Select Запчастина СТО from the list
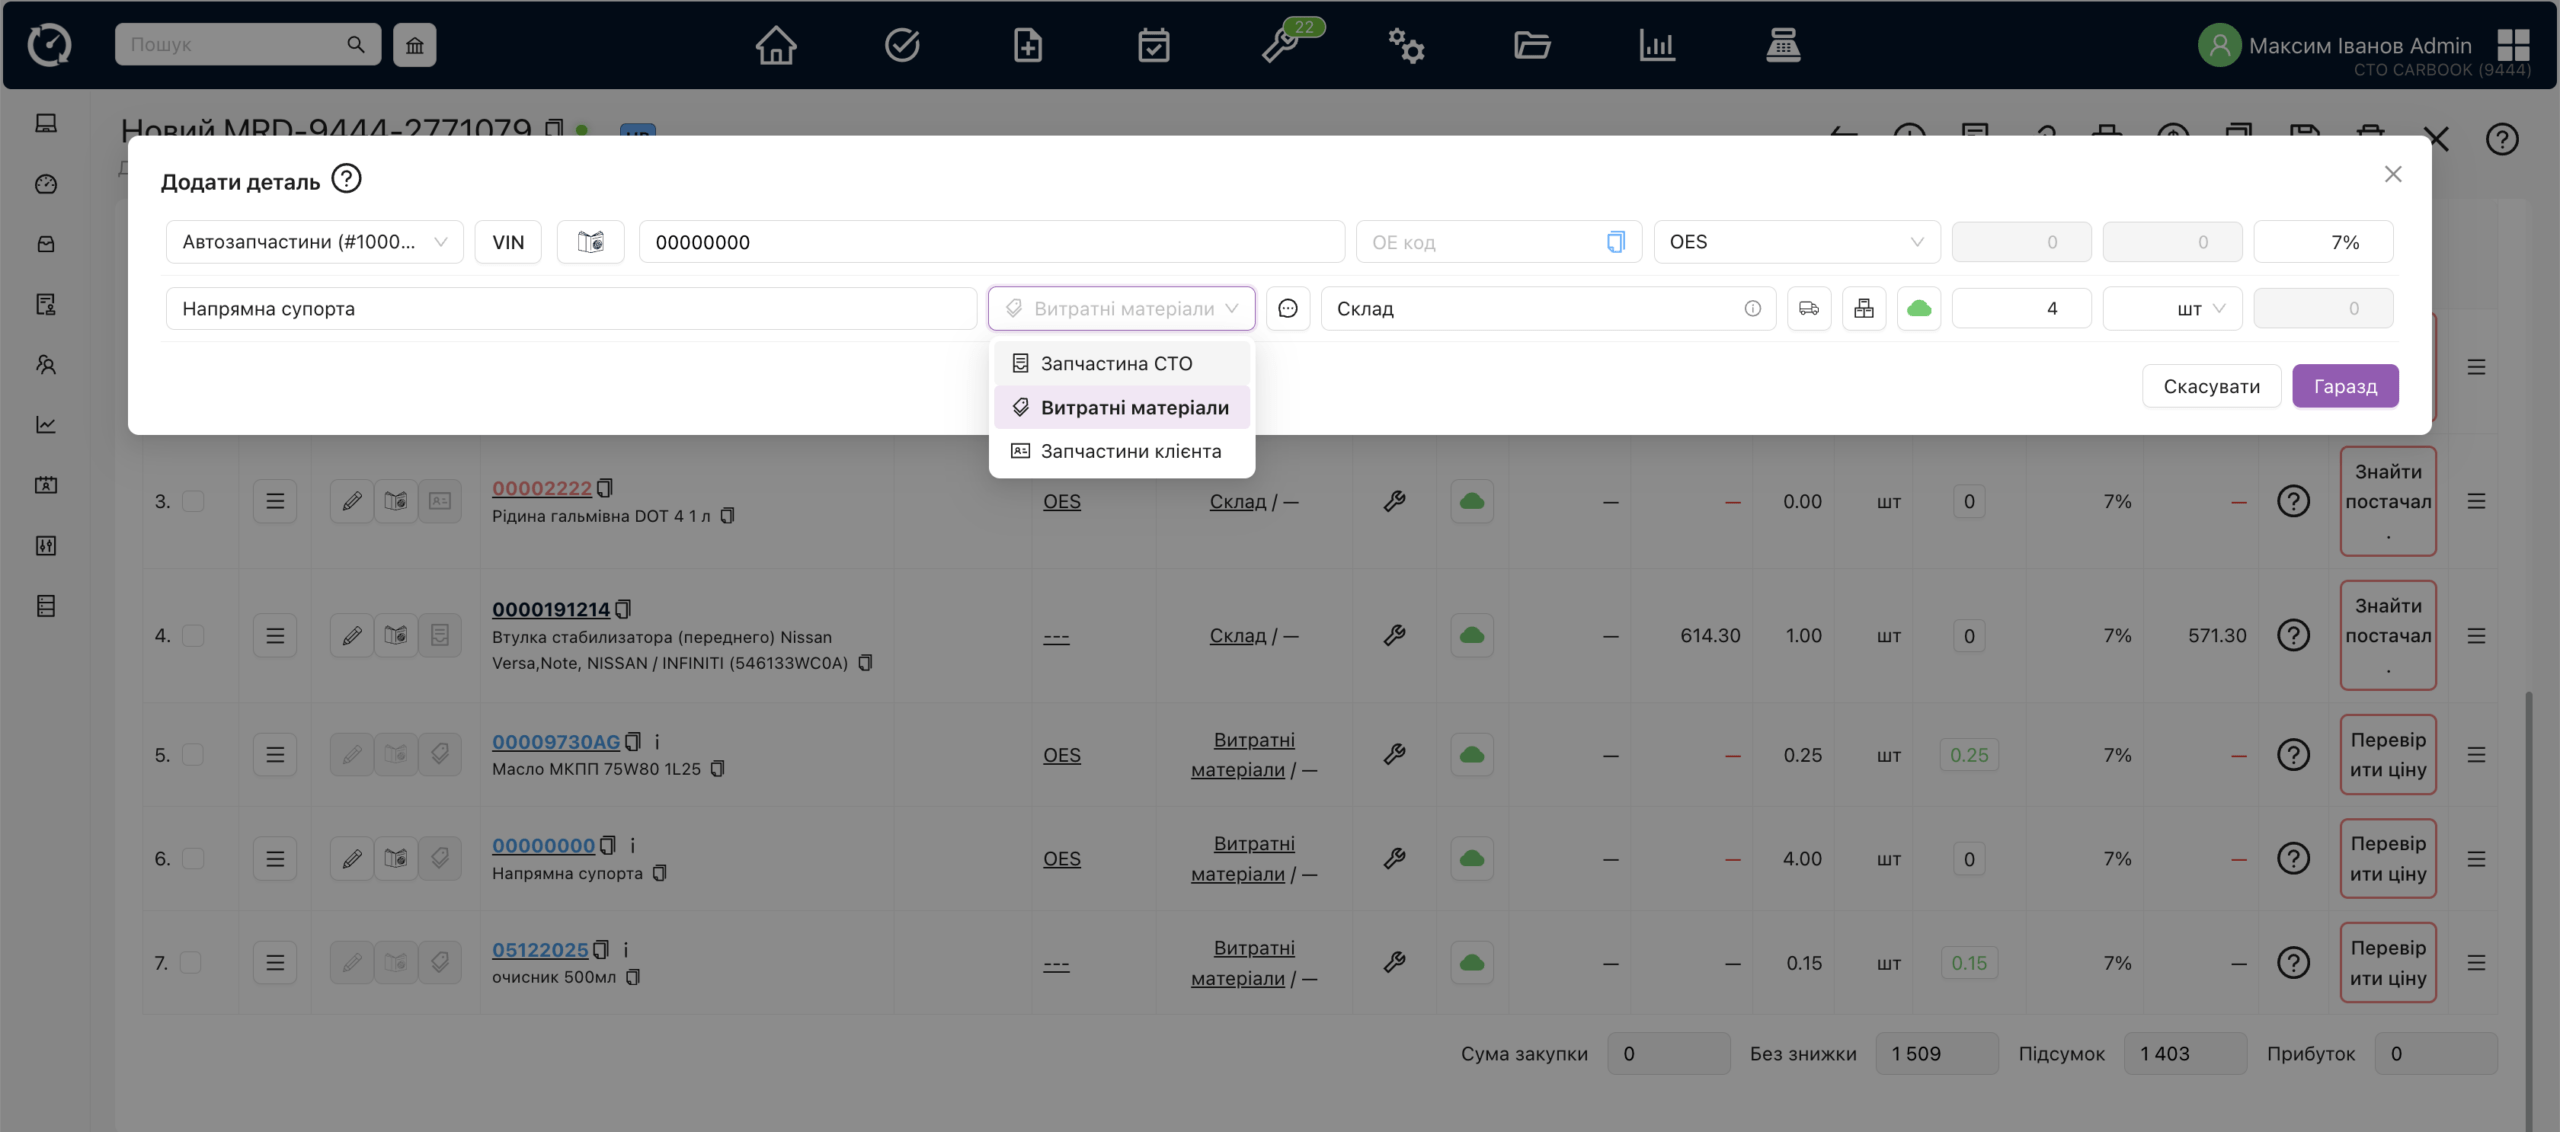Image resolution: width=2560 pixels, height=1132 pixels. tap(1116, 364)
